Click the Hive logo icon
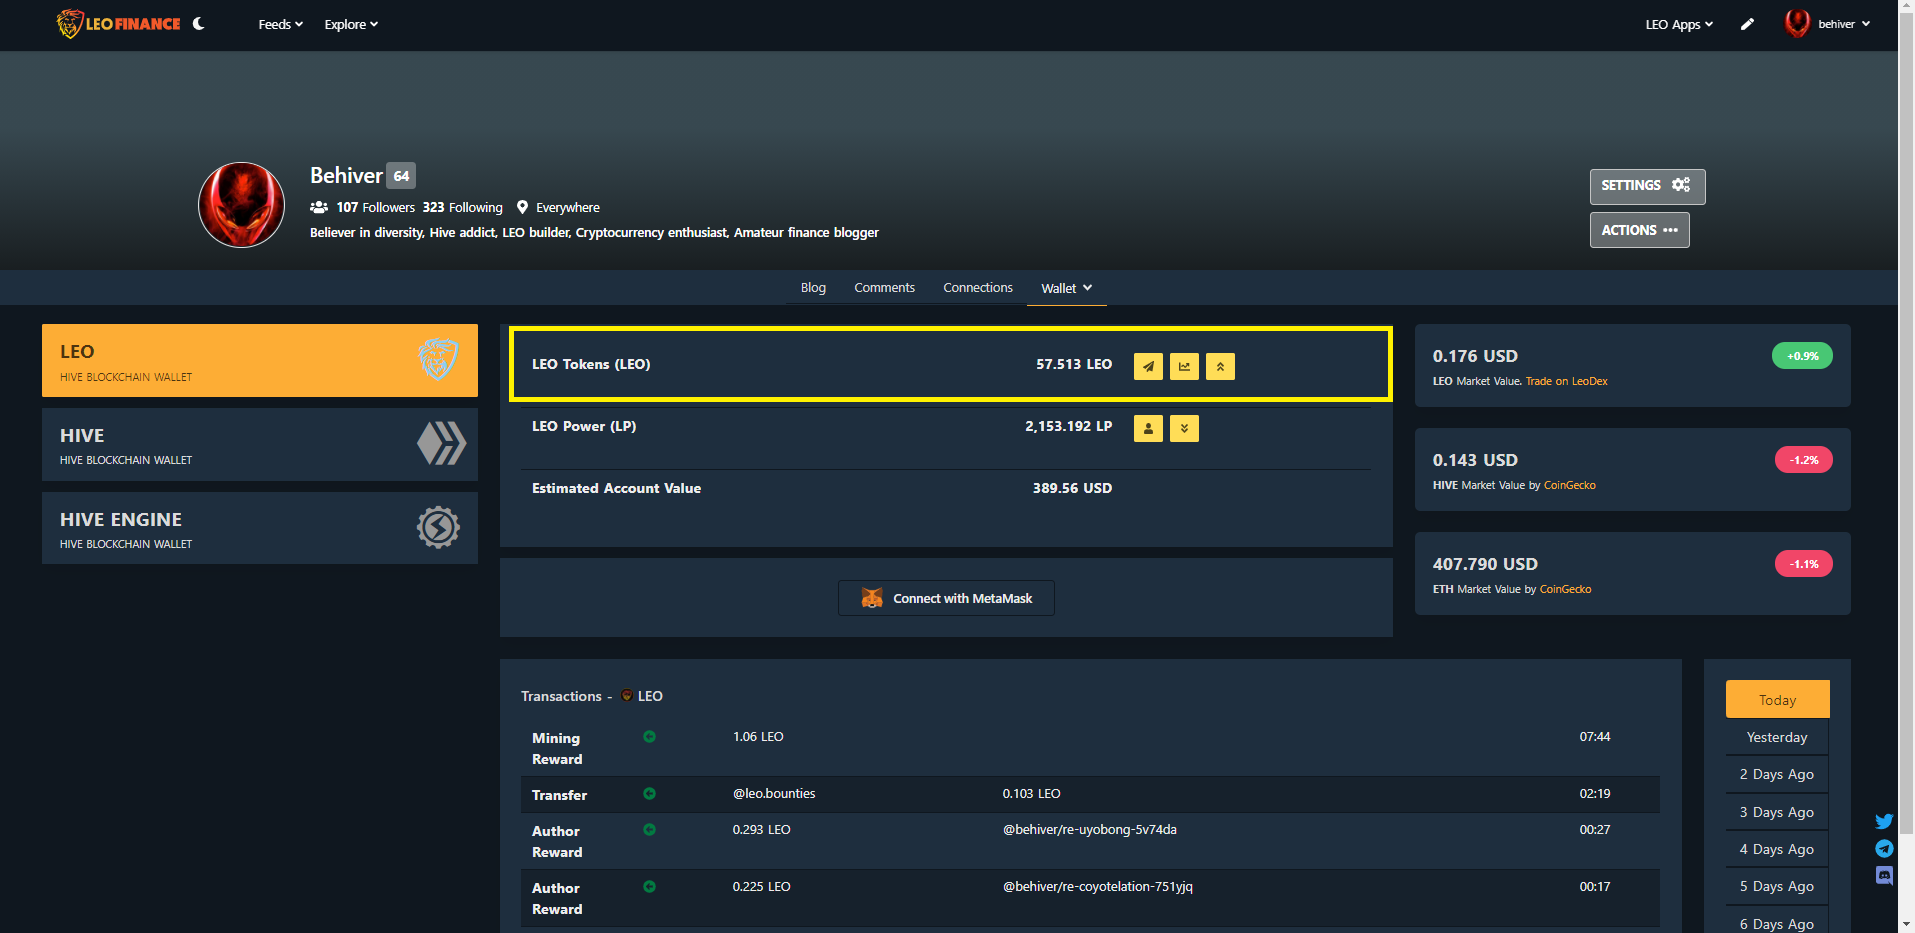Image resolution: width=1915 pixels, height=933 pixels. tap(441, 443)
